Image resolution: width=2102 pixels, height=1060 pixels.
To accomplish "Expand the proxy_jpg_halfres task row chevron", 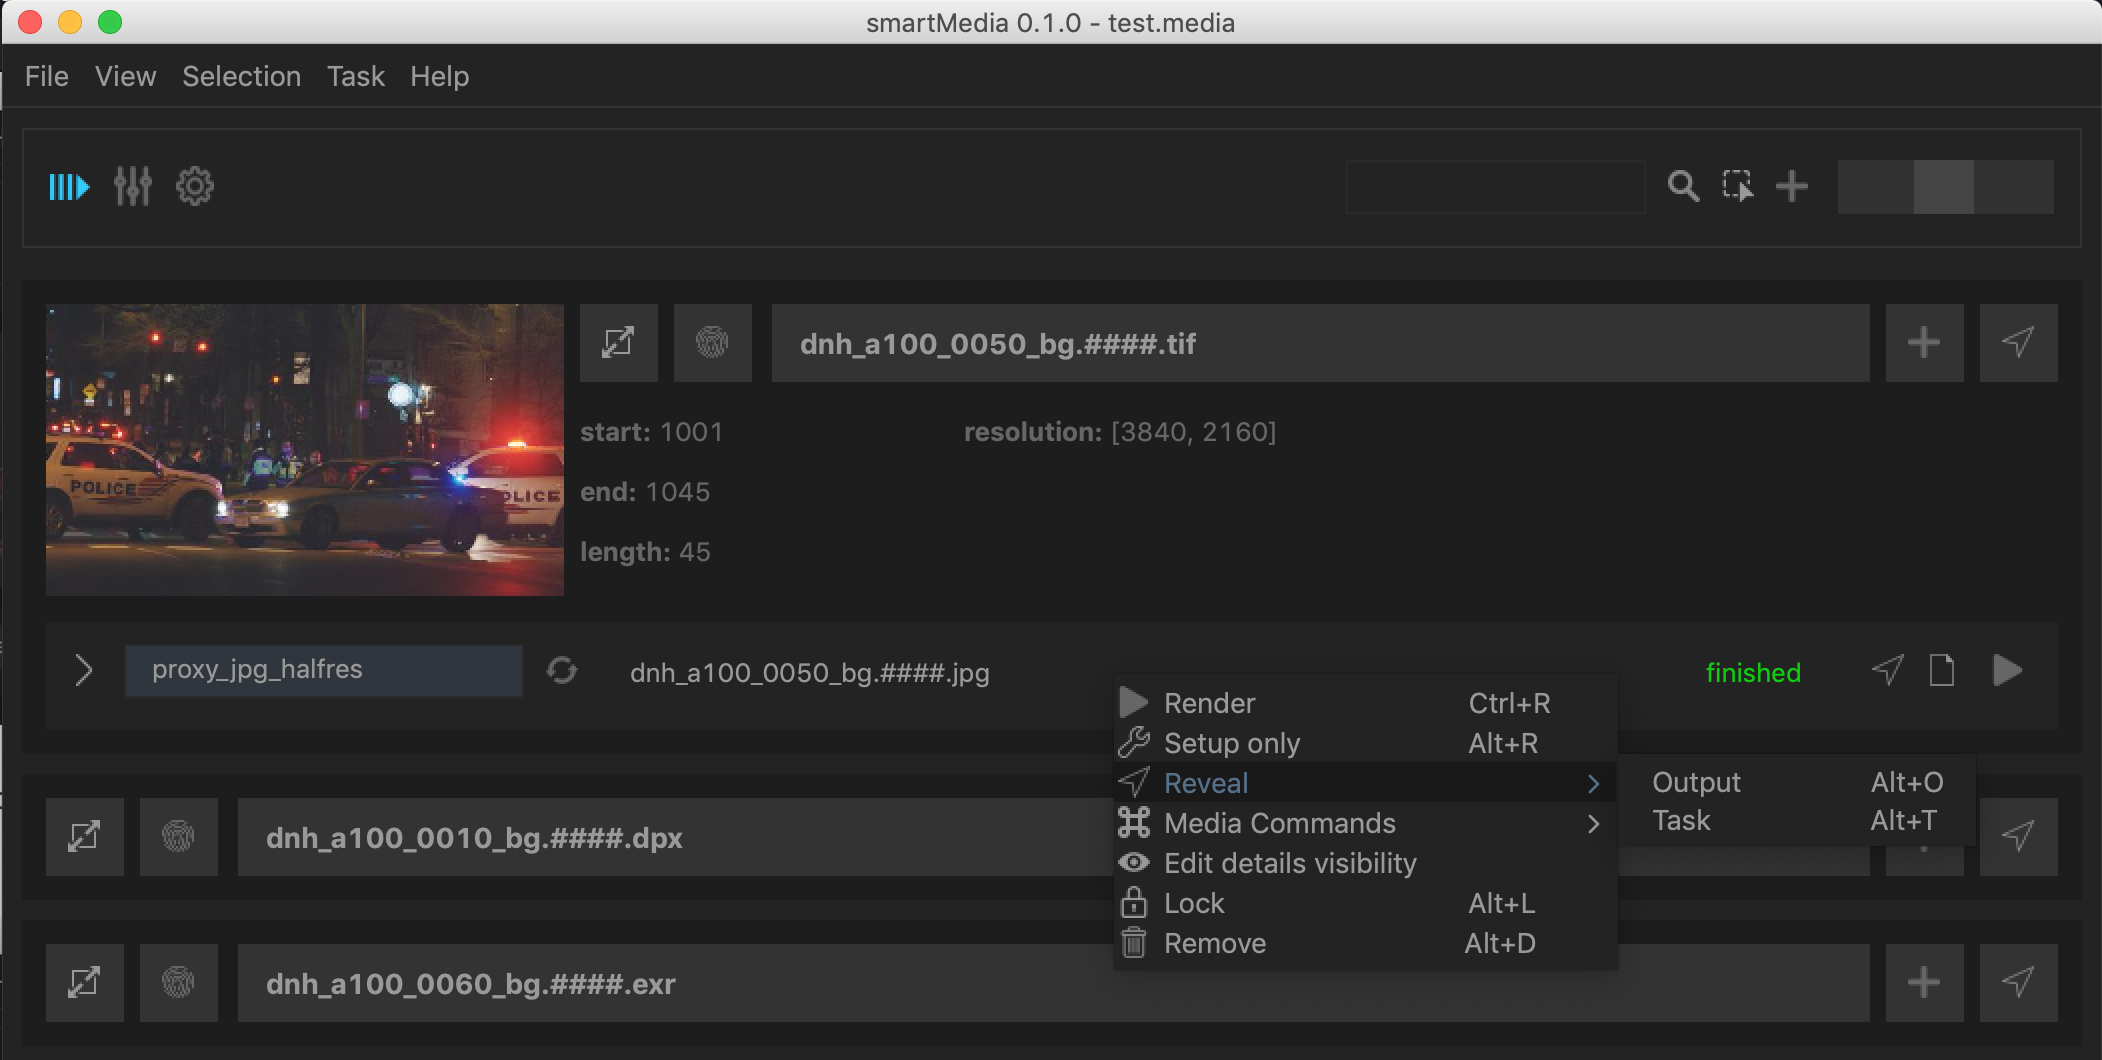I will click(84, 670).
